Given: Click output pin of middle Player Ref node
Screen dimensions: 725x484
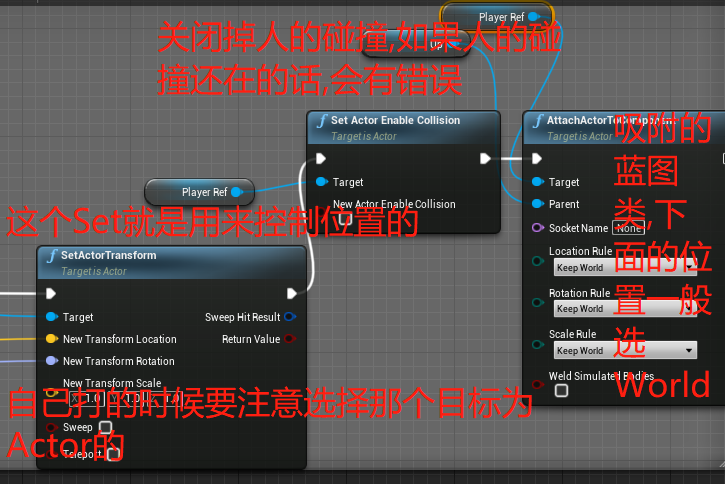Looking at the screenshot, I should click(x=237, y=192).
